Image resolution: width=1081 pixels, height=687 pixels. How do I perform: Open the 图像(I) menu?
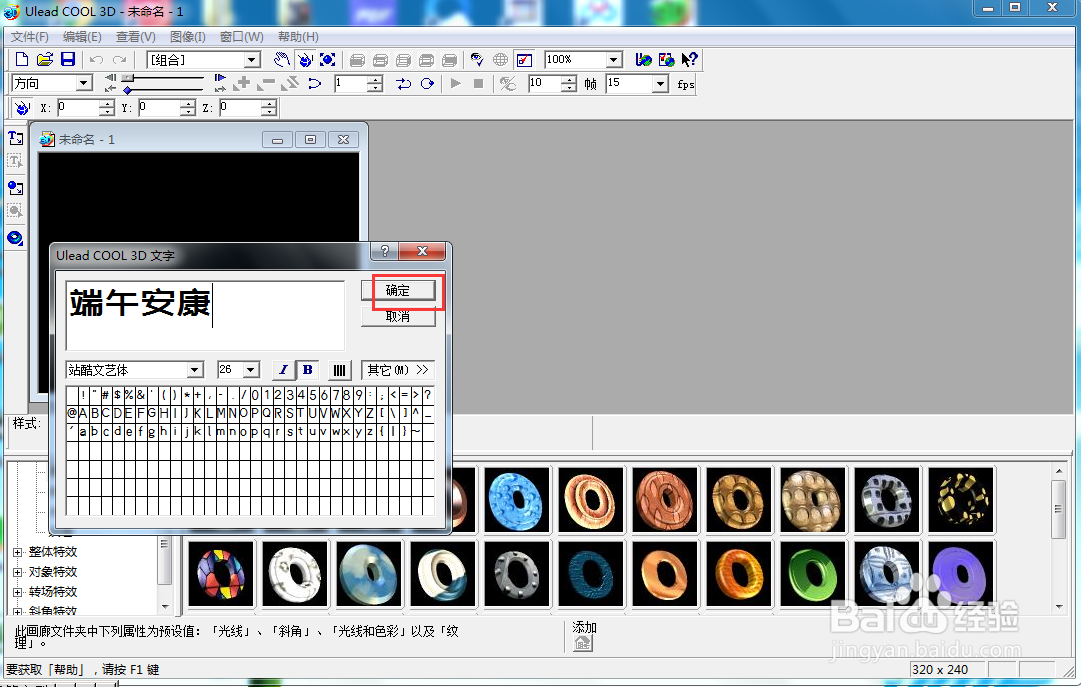point(188,37)
